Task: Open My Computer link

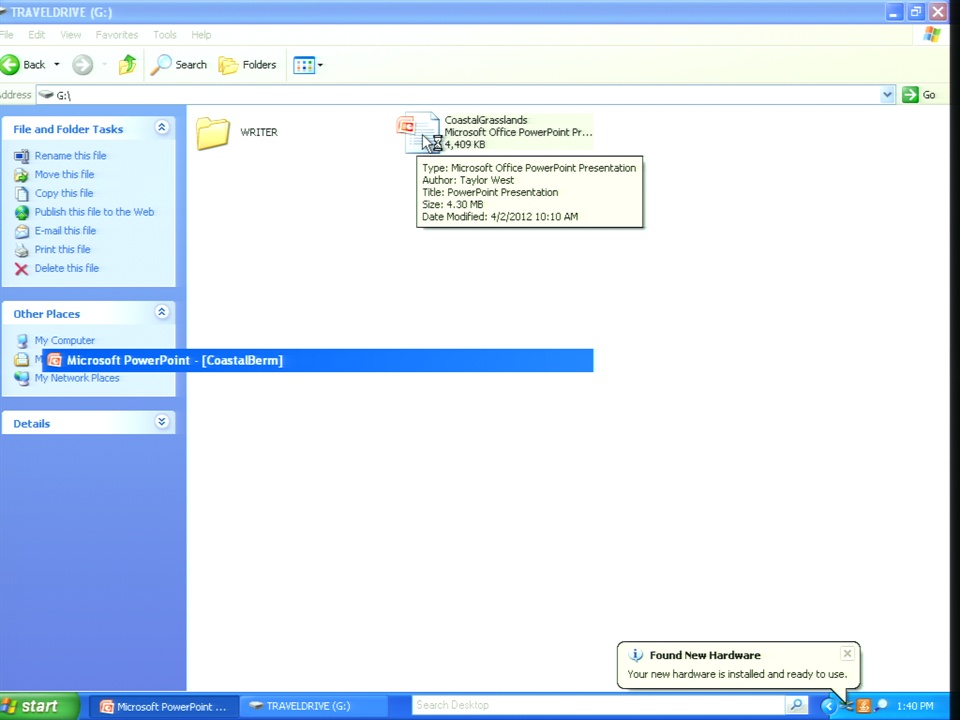Action: click(x=64, y=340)
